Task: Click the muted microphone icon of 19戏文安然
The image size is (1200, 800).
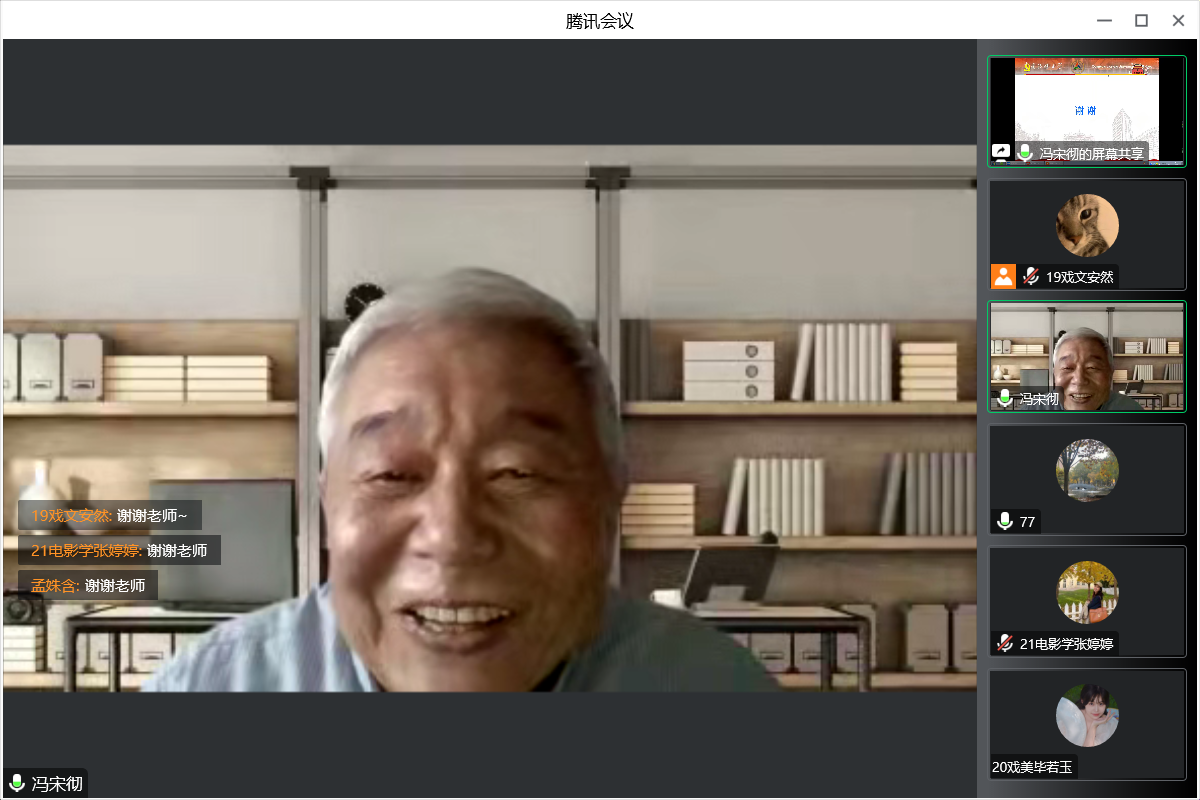Action: (x=1030, y=277)
